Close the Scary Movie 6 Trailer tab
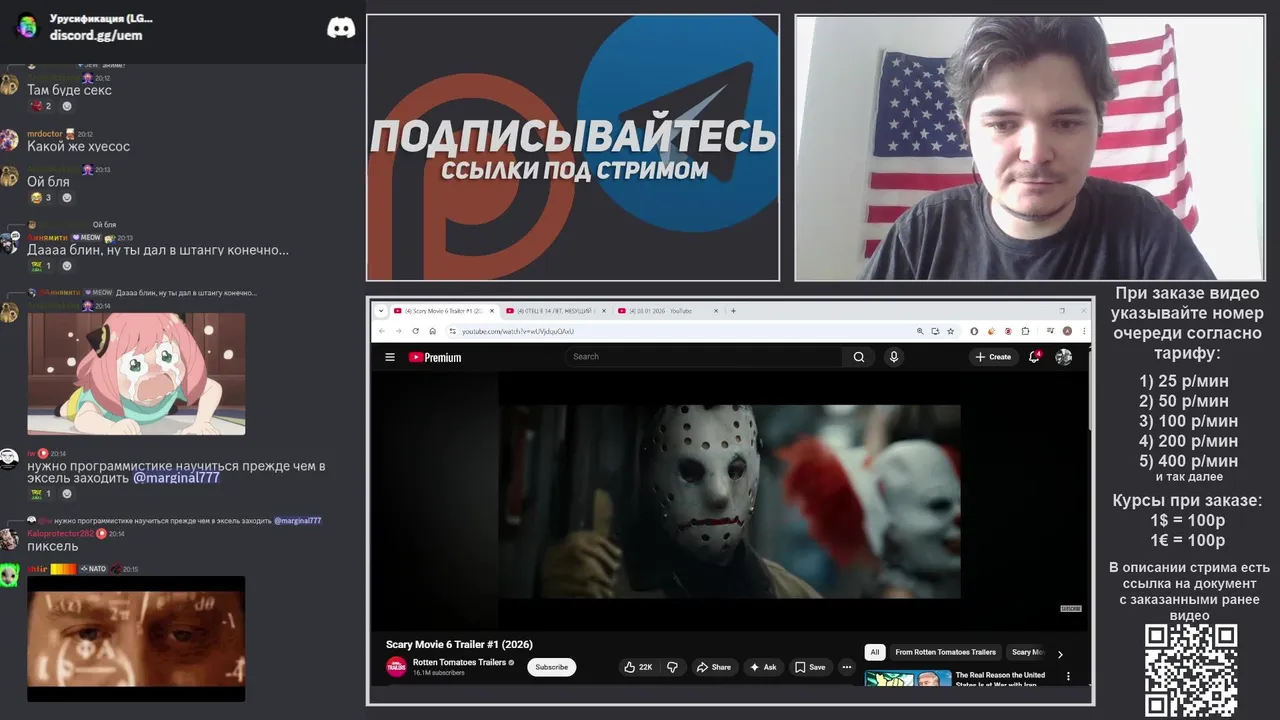The height and width of the screenshot is (720, 1280). click(492, 311)
